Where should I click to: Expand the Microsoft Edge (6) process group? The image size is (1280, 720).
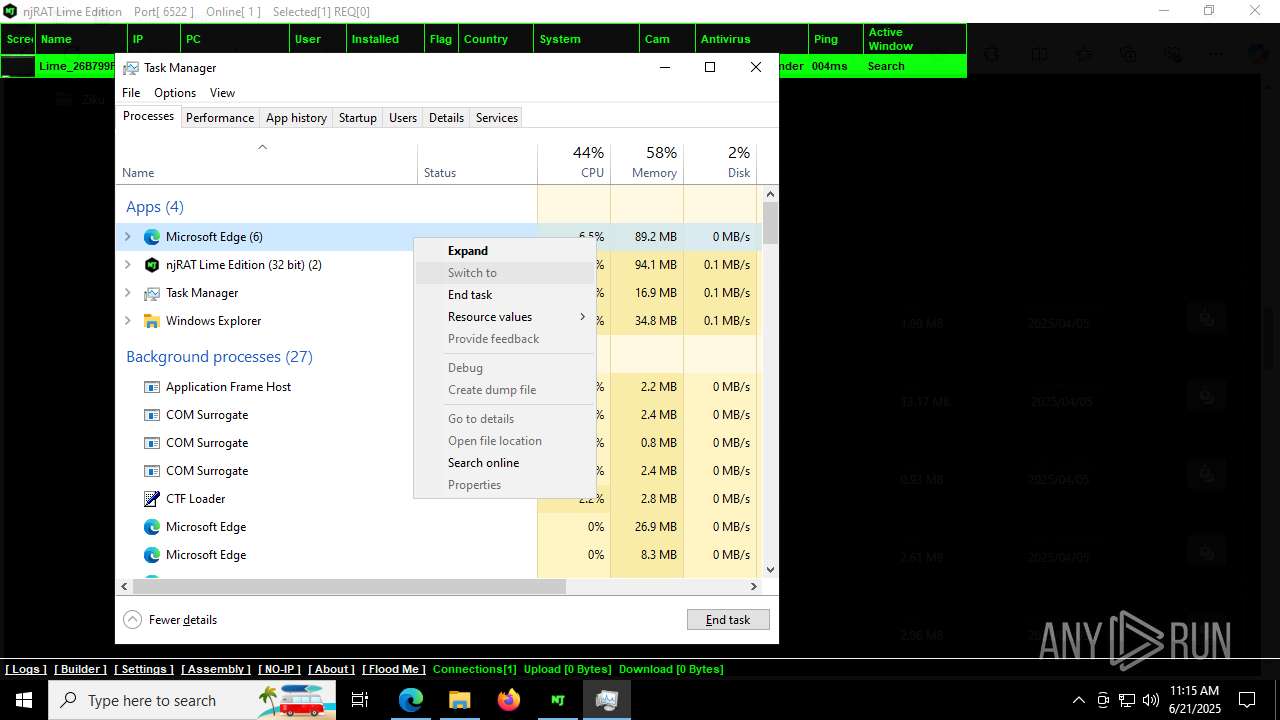[x=127, y=237]
